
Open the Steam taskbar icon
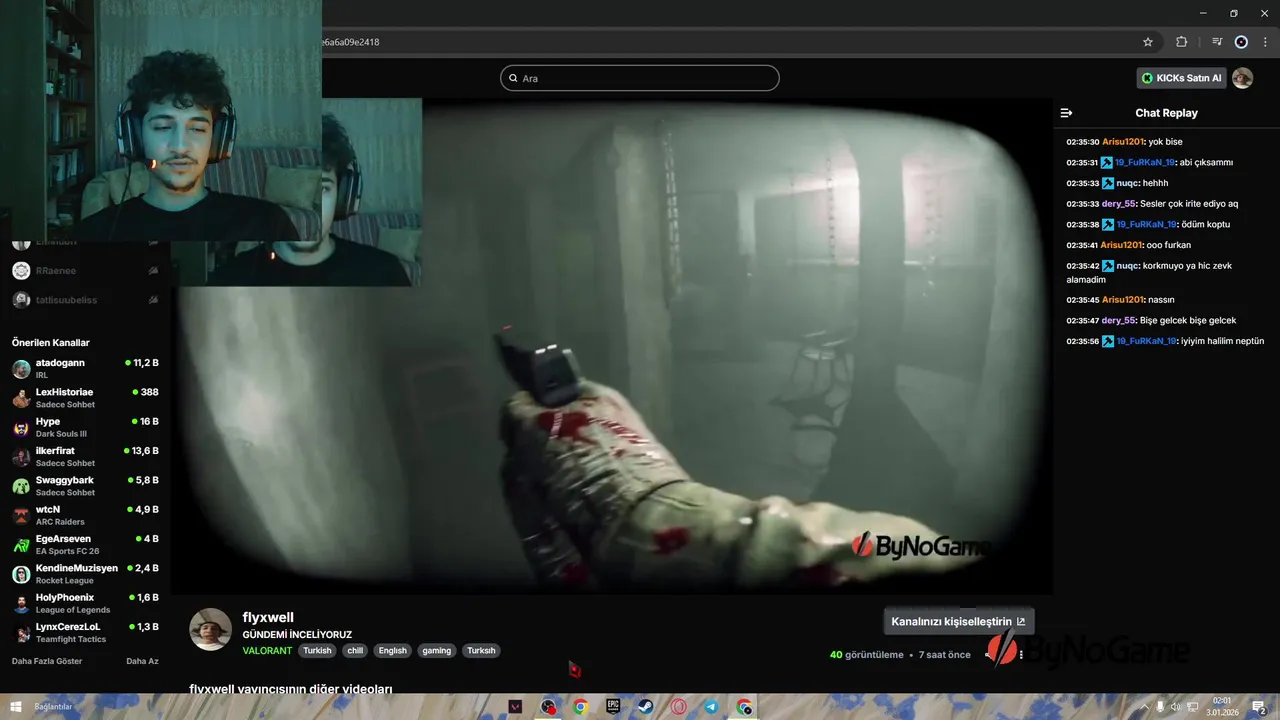pyautogui.click(x=646, y=707)
